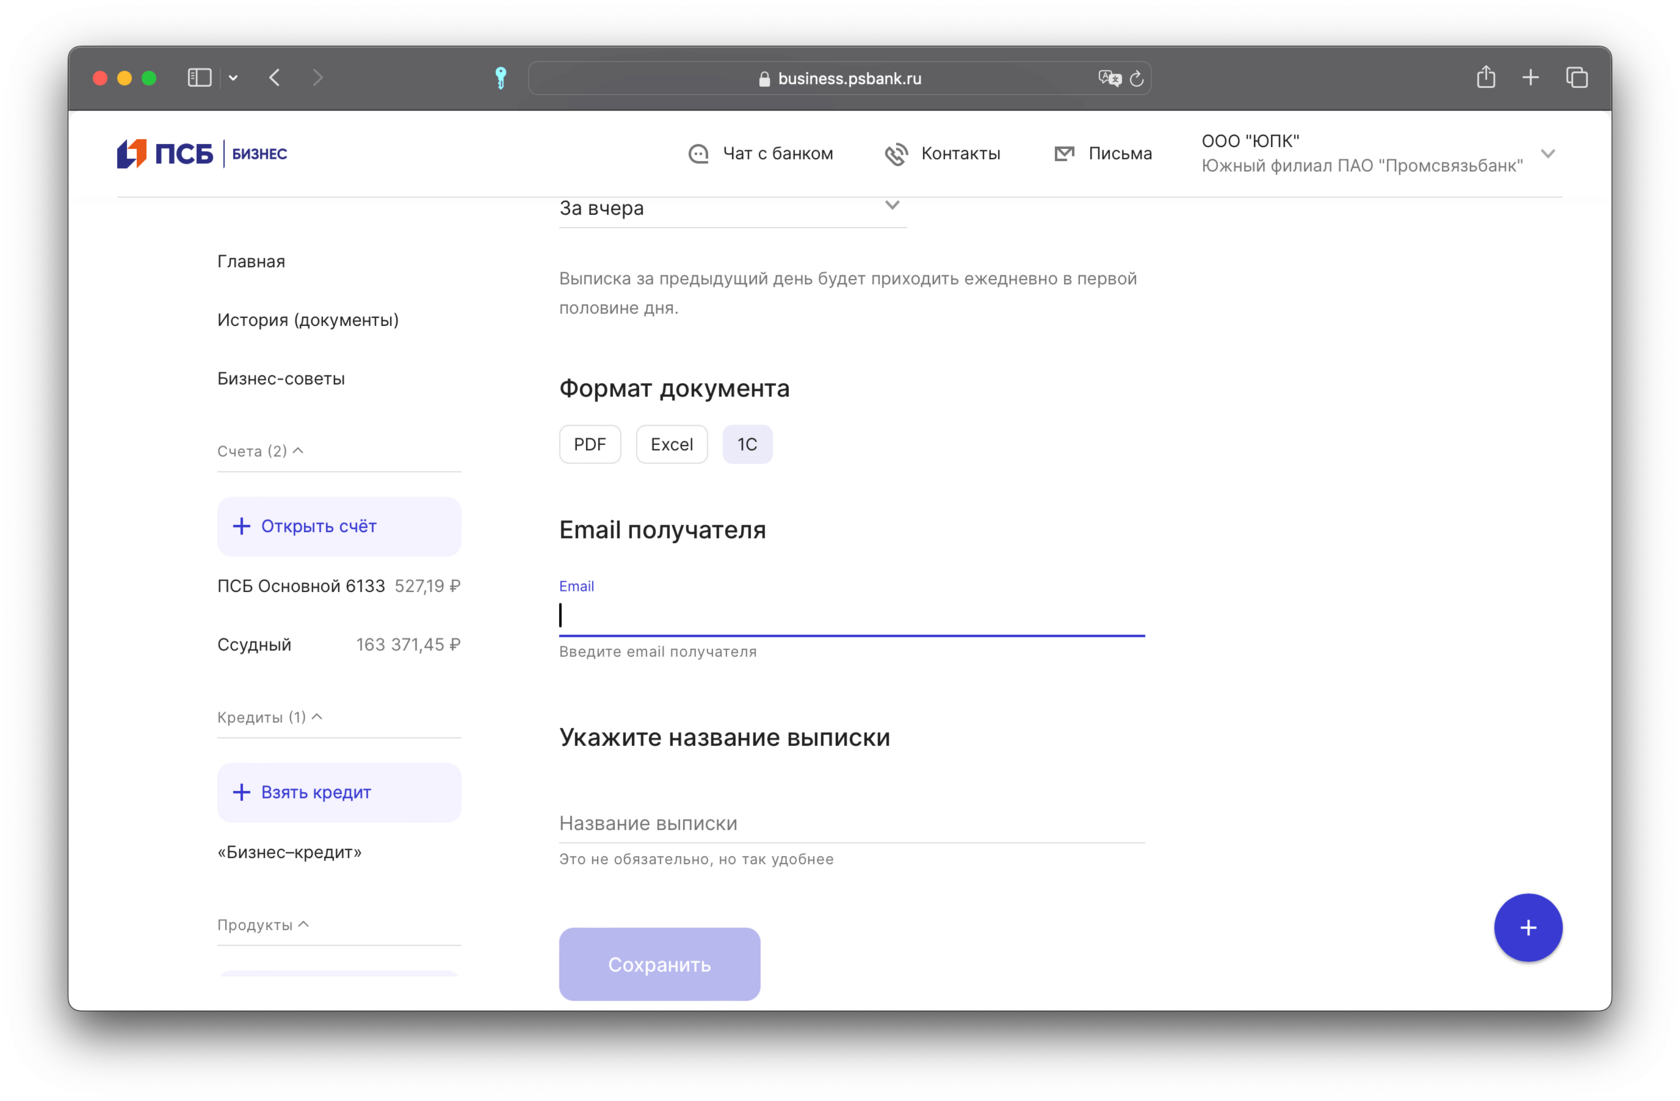The width and height of the screenshot is (1680, 1101).
Task: Collapse the Продукты section
Action: tap(263, 925)
